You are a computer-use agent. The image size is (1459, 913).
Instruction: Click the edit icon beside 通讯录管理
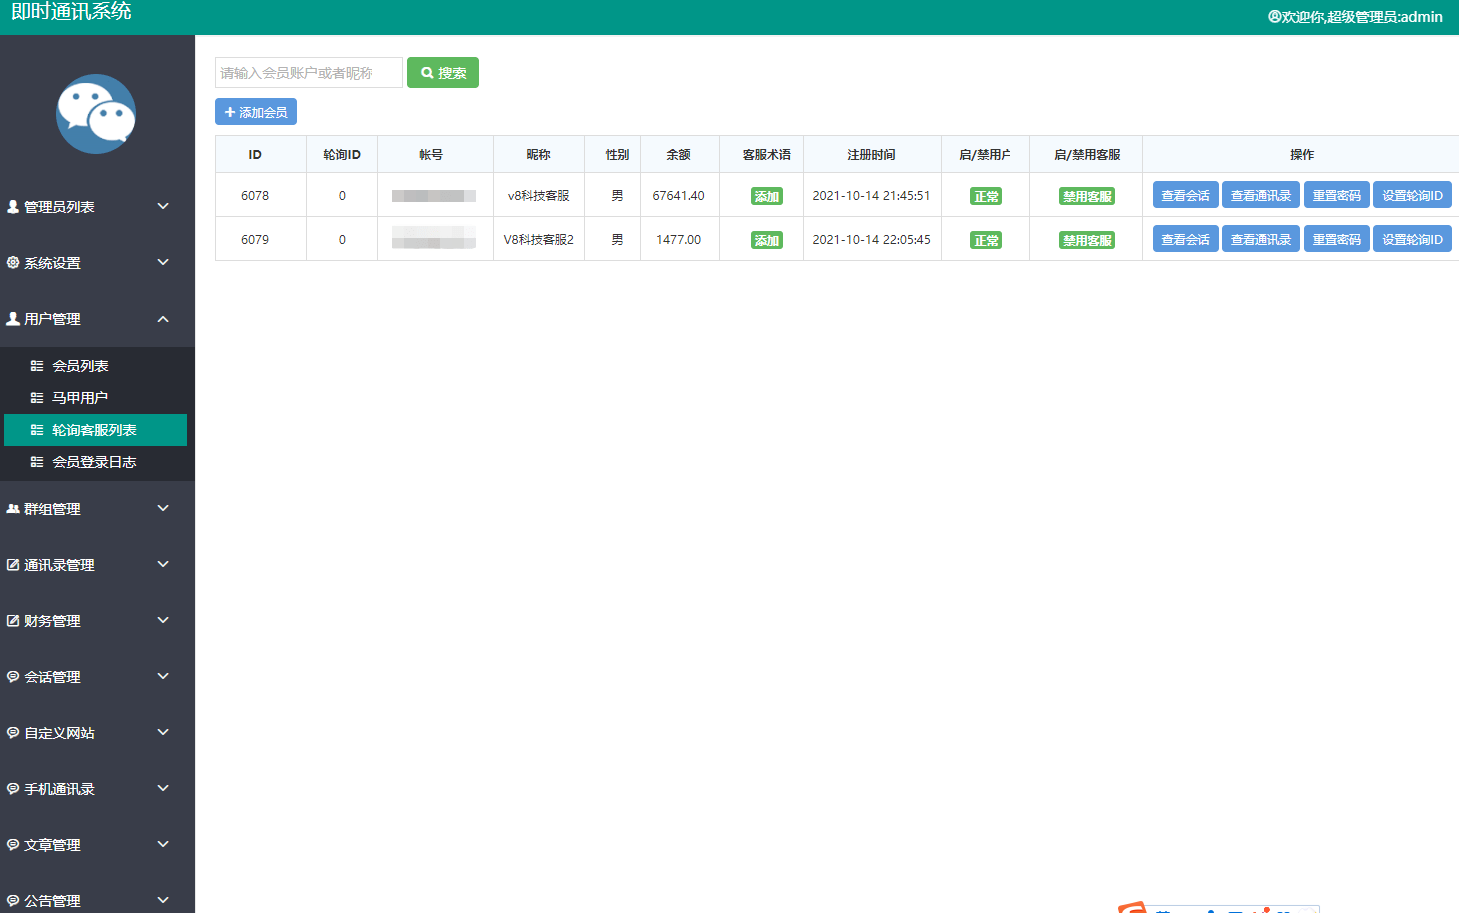tap(13, 565)
